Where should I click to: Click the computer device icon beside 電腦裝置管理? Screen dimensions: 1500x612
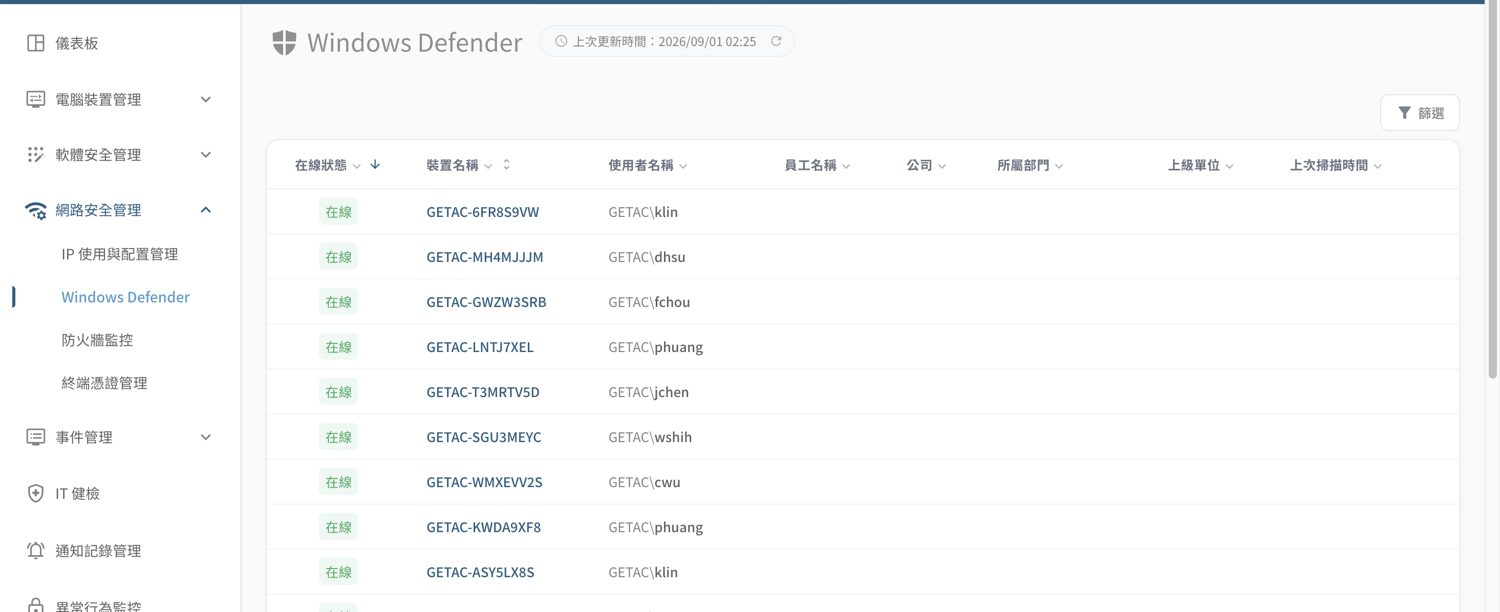pos(36,99)
